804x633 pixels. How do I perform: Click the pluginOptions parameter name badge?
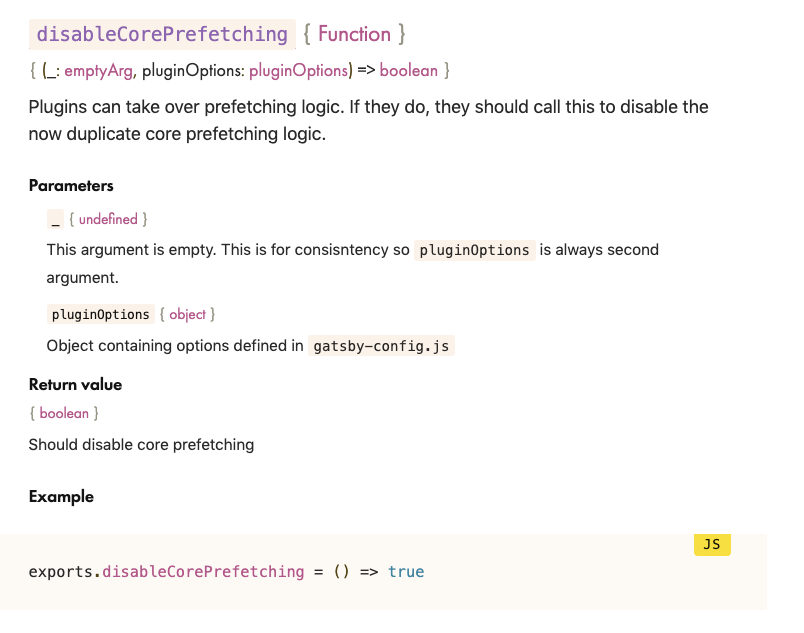(x=100, y=314)
